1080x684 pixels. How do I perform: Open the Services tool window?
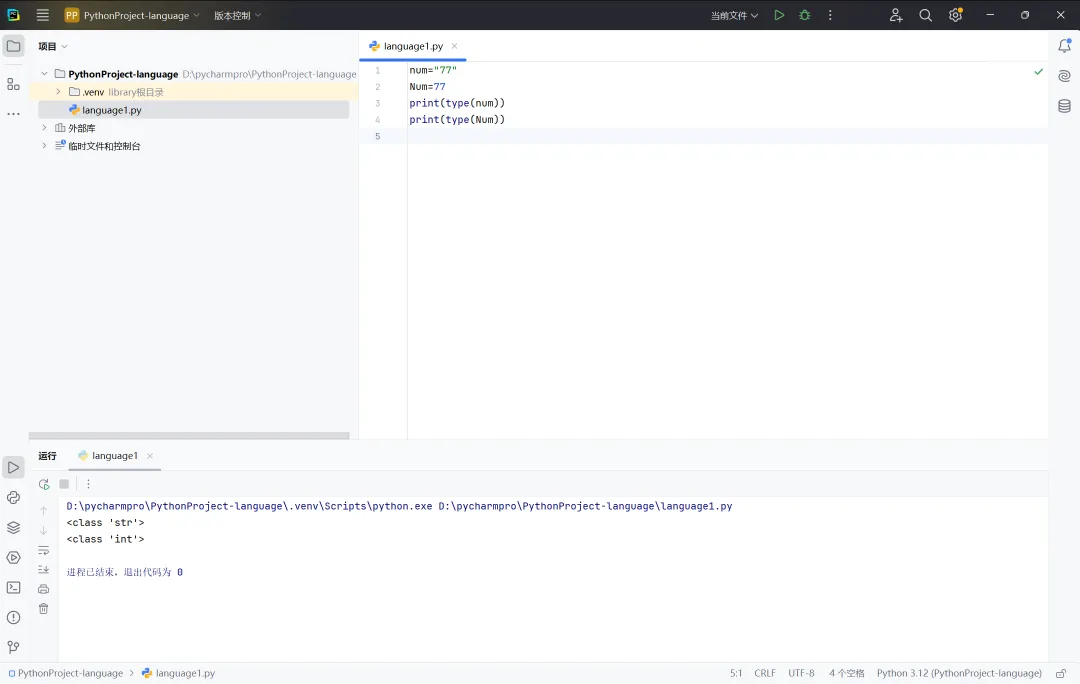[13, 557]
